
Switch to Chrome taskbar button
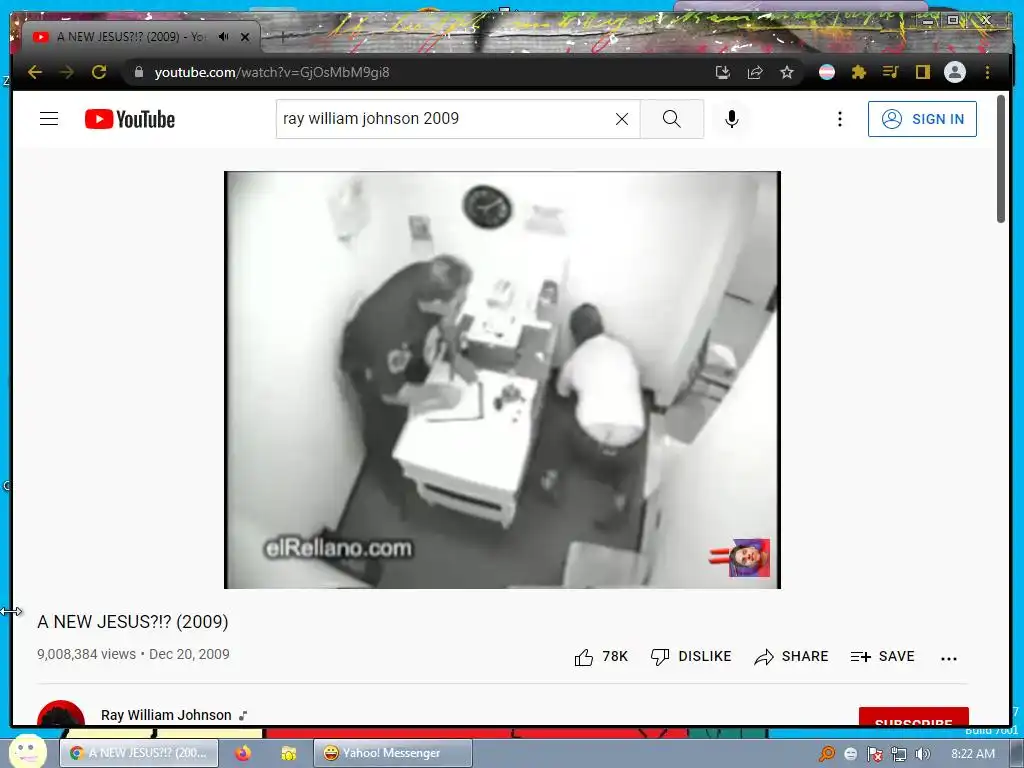coord(138,753)
